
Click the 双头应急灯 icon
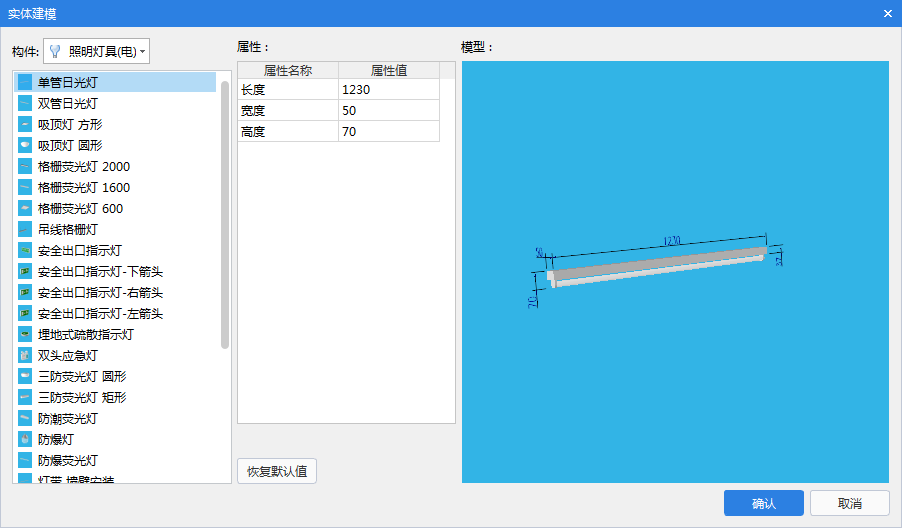pos(25,355)
